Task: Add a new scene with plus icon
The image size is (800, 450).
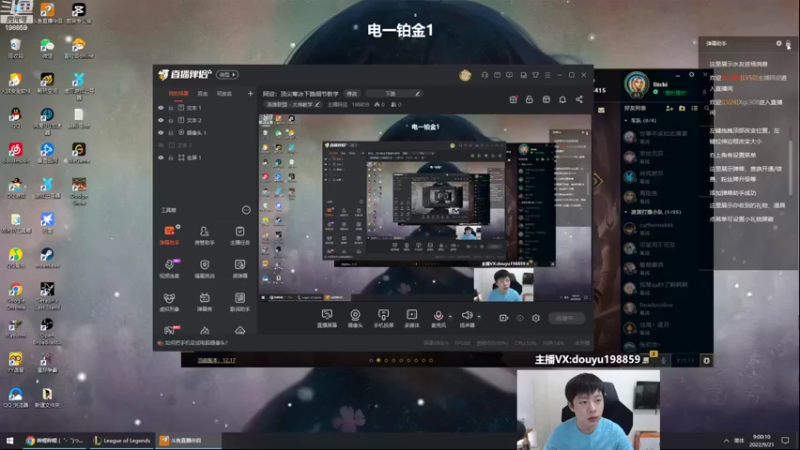Action: tap(250, 94)
